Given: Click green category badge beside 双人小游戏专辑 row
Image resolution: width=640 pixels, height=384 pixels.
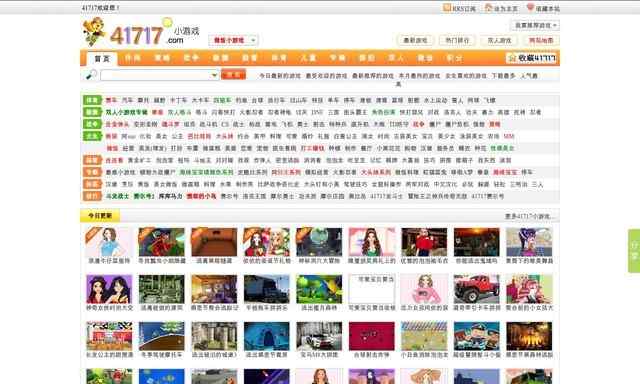Looking at the screenshot, I should coord(92,112).
